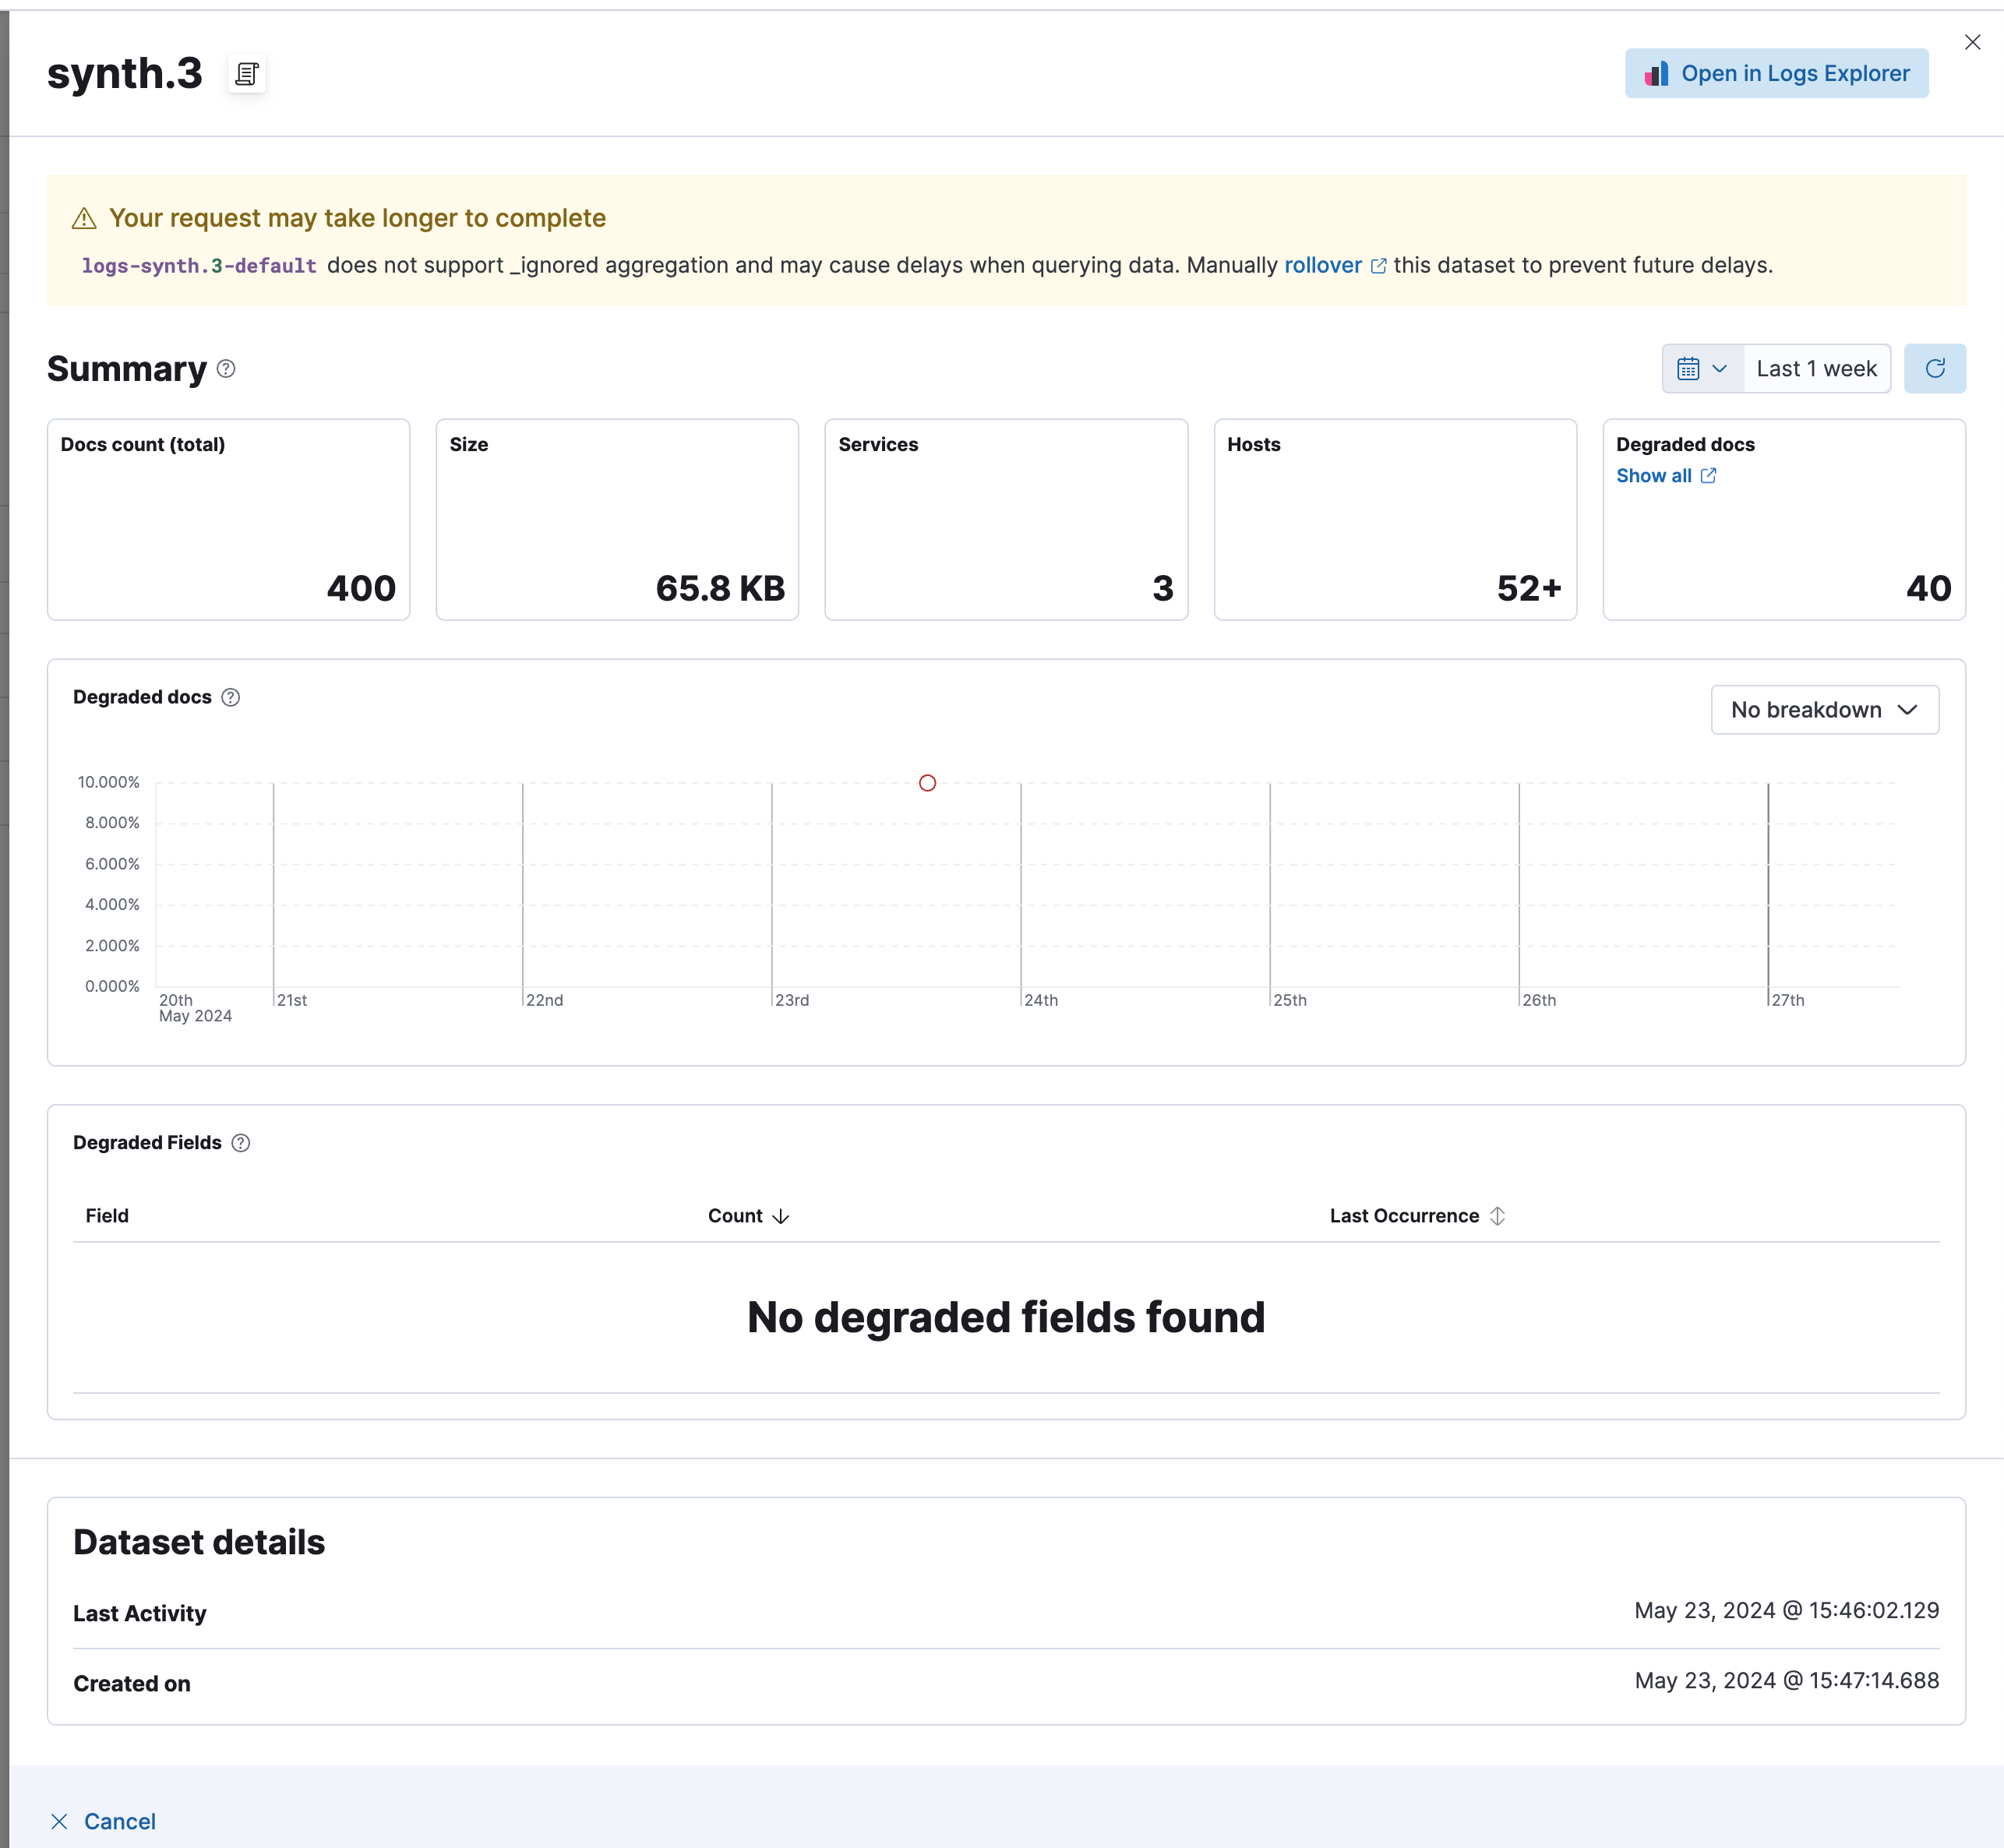
Task: Sort table by Last Occurrence
Action: 1417,1216
